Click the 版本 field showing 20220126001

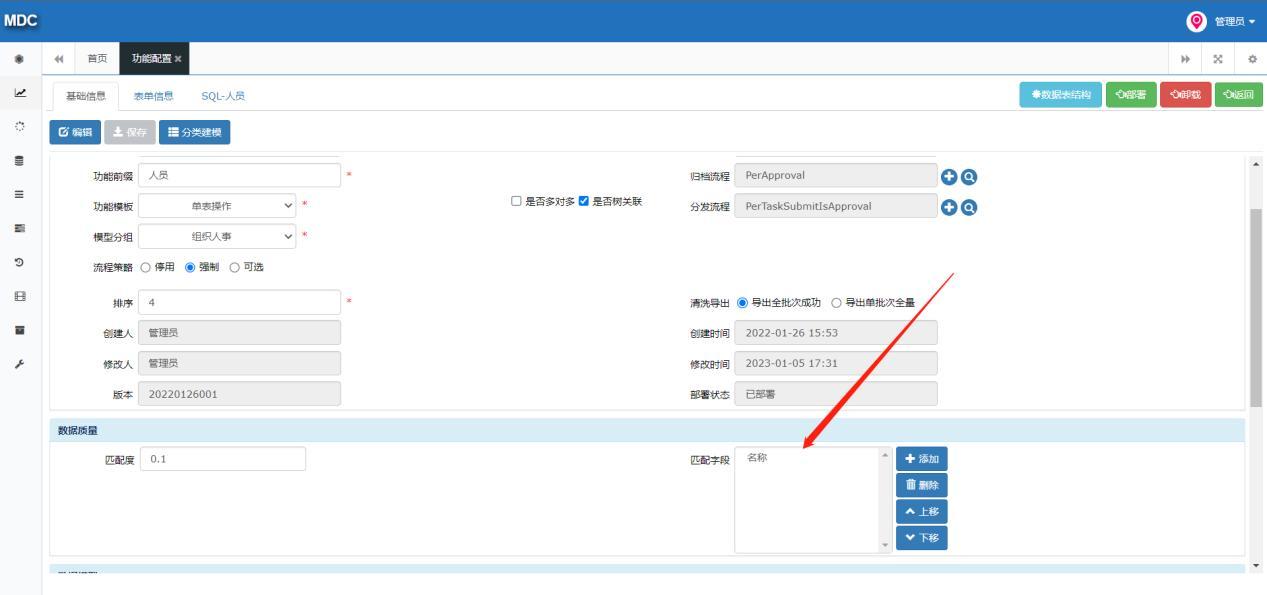click(239, 394)
